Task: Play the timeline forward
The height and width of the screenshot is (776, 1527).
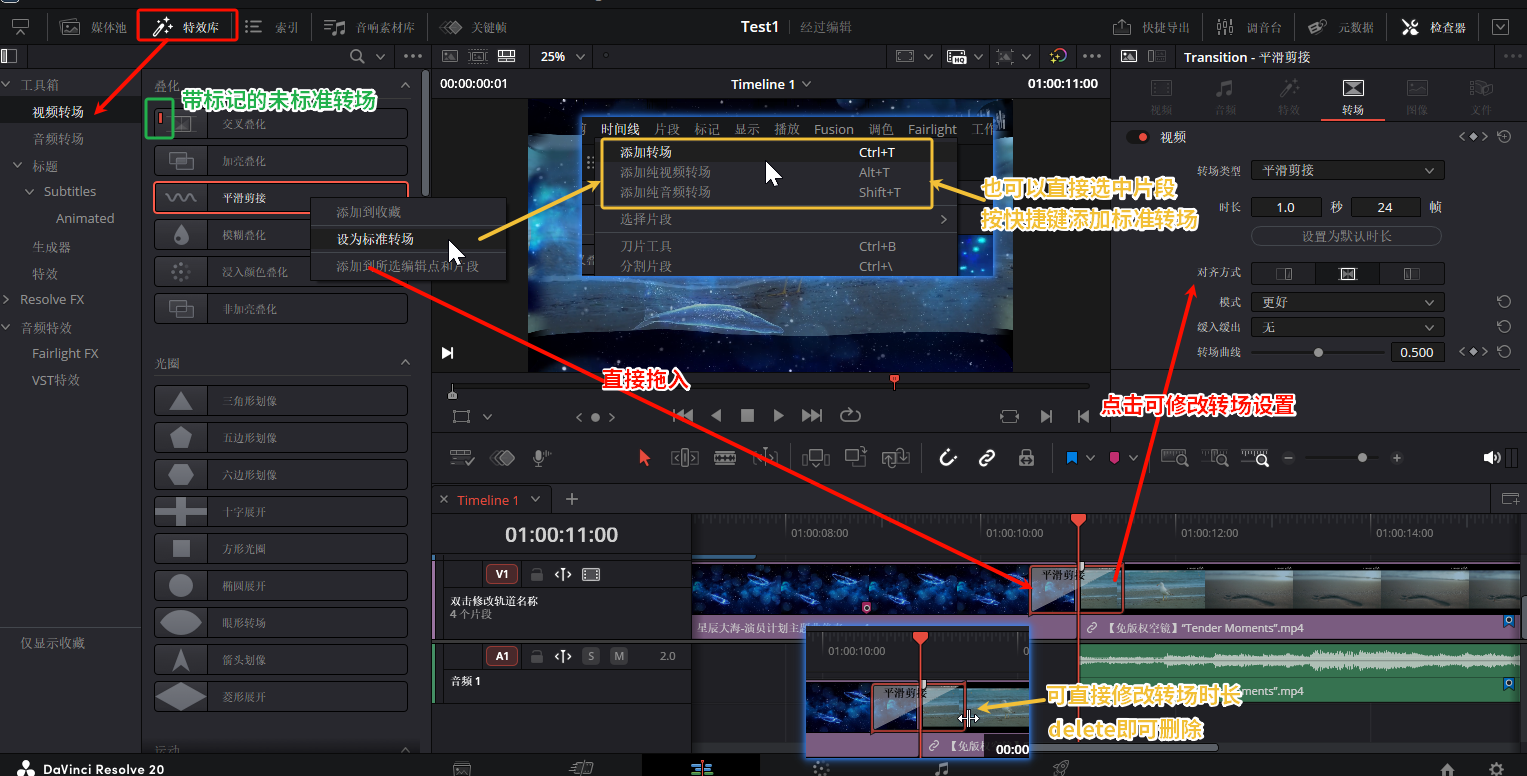Action: (778, 416)
